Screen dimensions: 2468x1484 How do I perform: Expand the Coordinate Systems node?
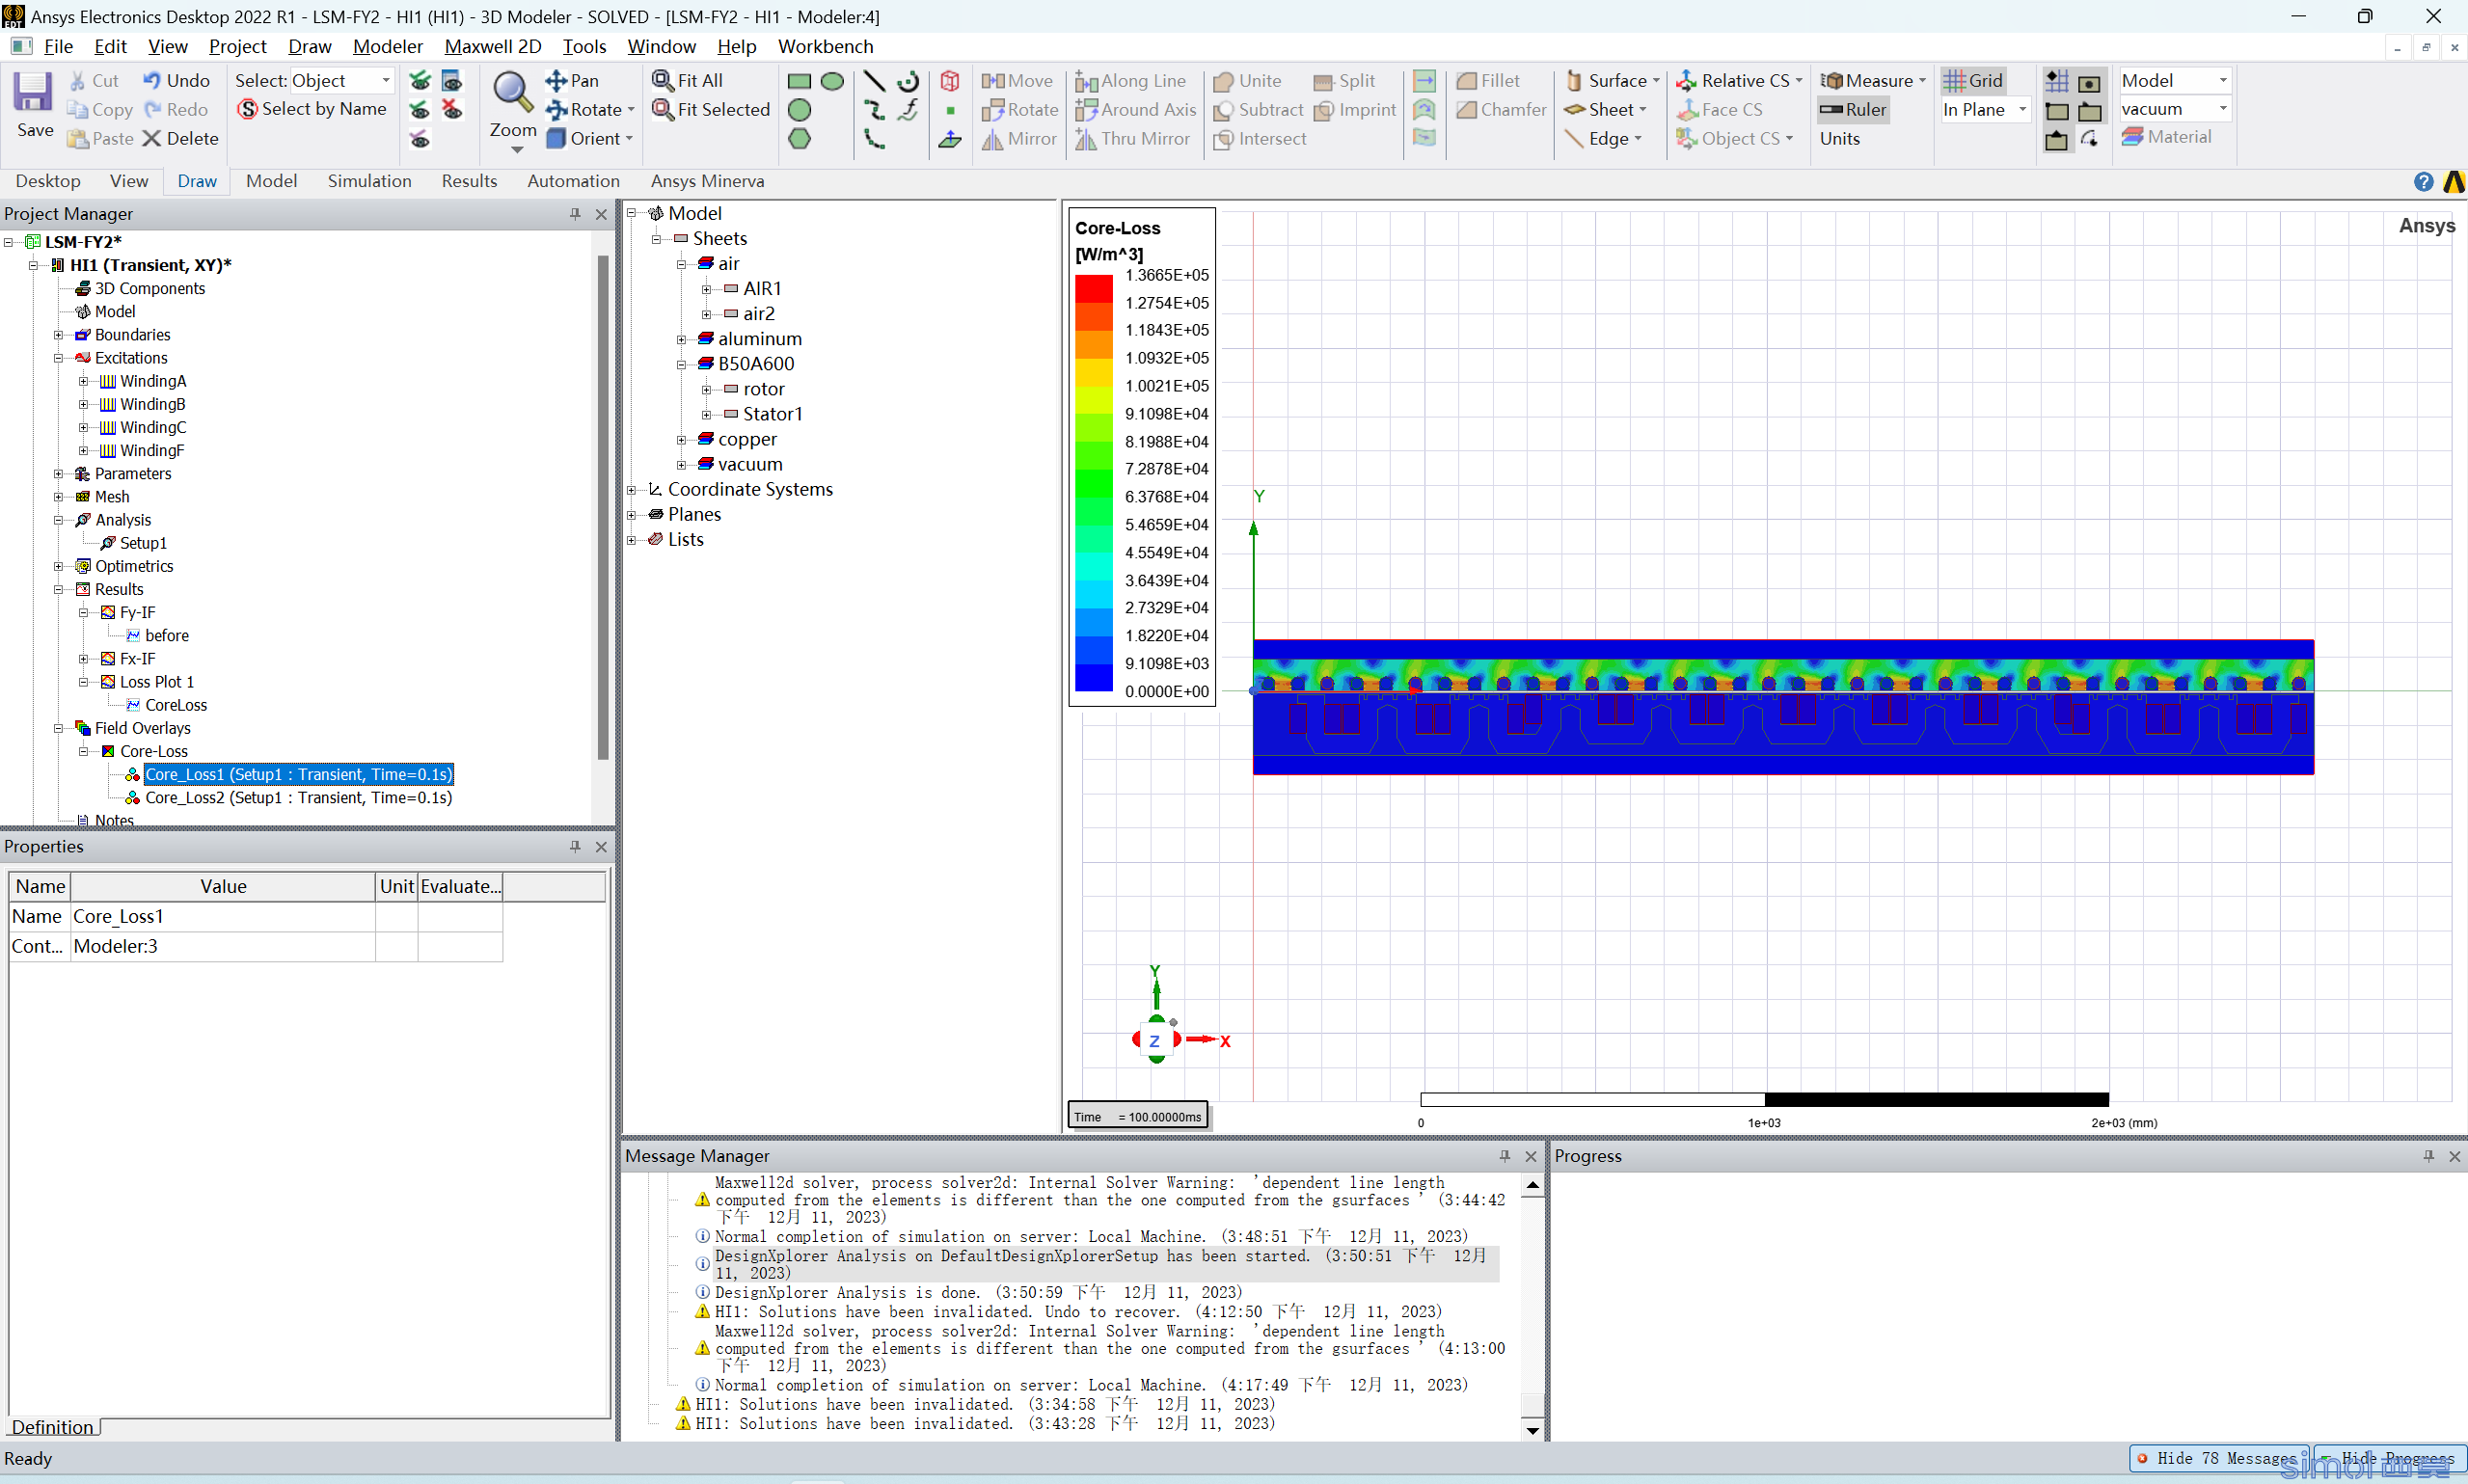tap(631, 489)
